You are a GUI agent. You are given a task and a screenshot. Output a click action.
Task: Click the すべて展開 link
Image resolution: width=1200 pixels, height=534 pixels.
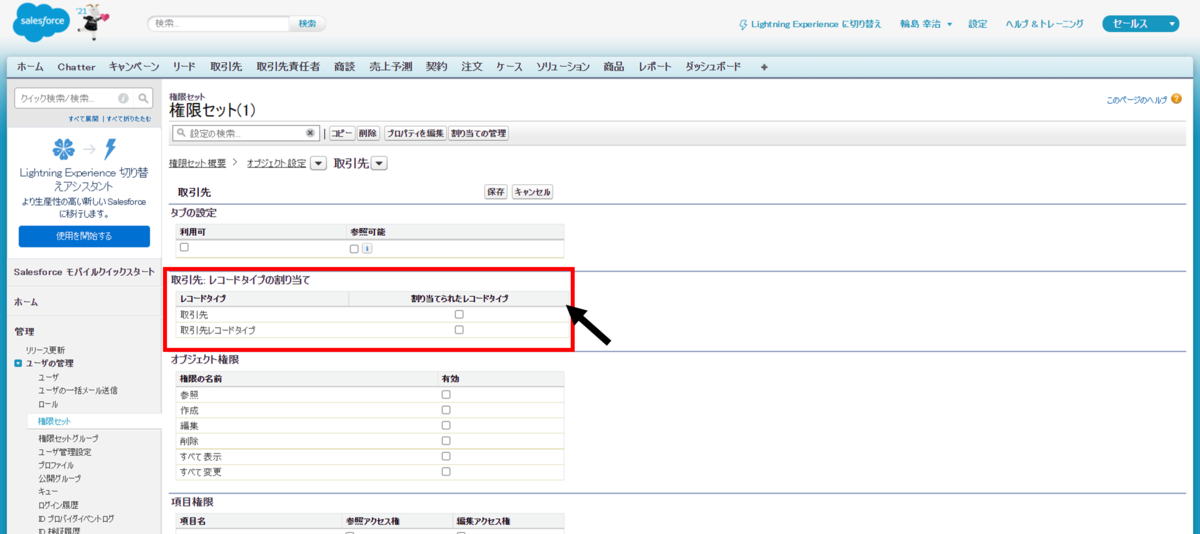coord(84,118)
